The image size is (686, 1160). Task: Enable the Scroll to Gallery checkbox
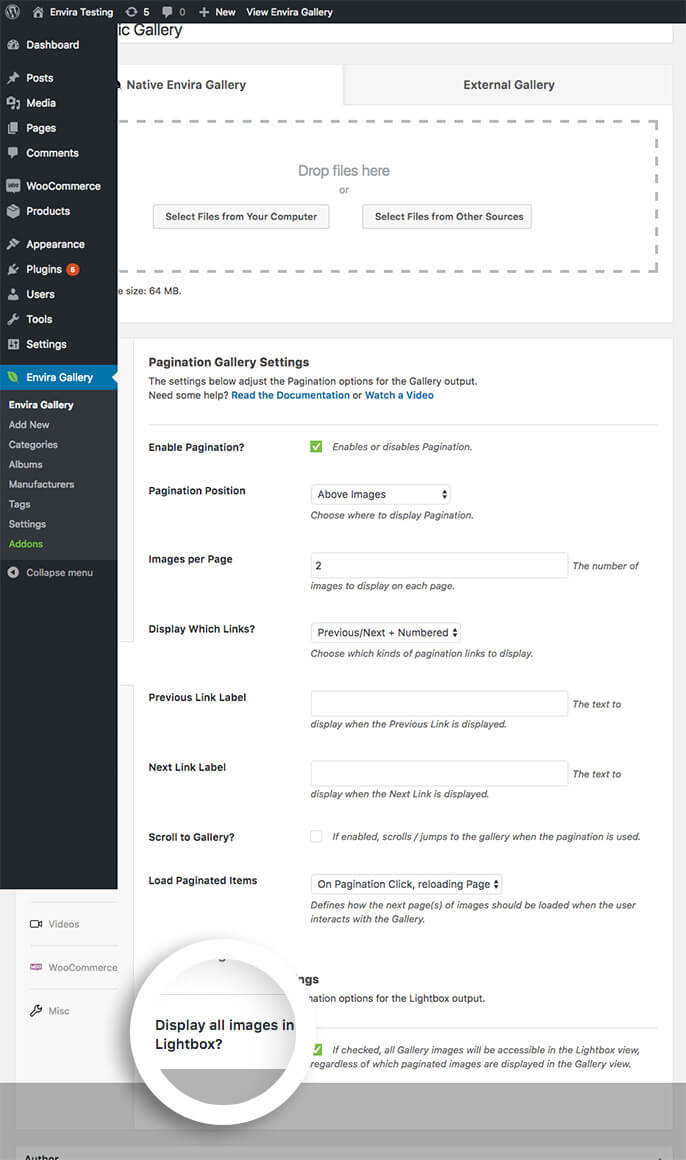(x=316, y=836)
